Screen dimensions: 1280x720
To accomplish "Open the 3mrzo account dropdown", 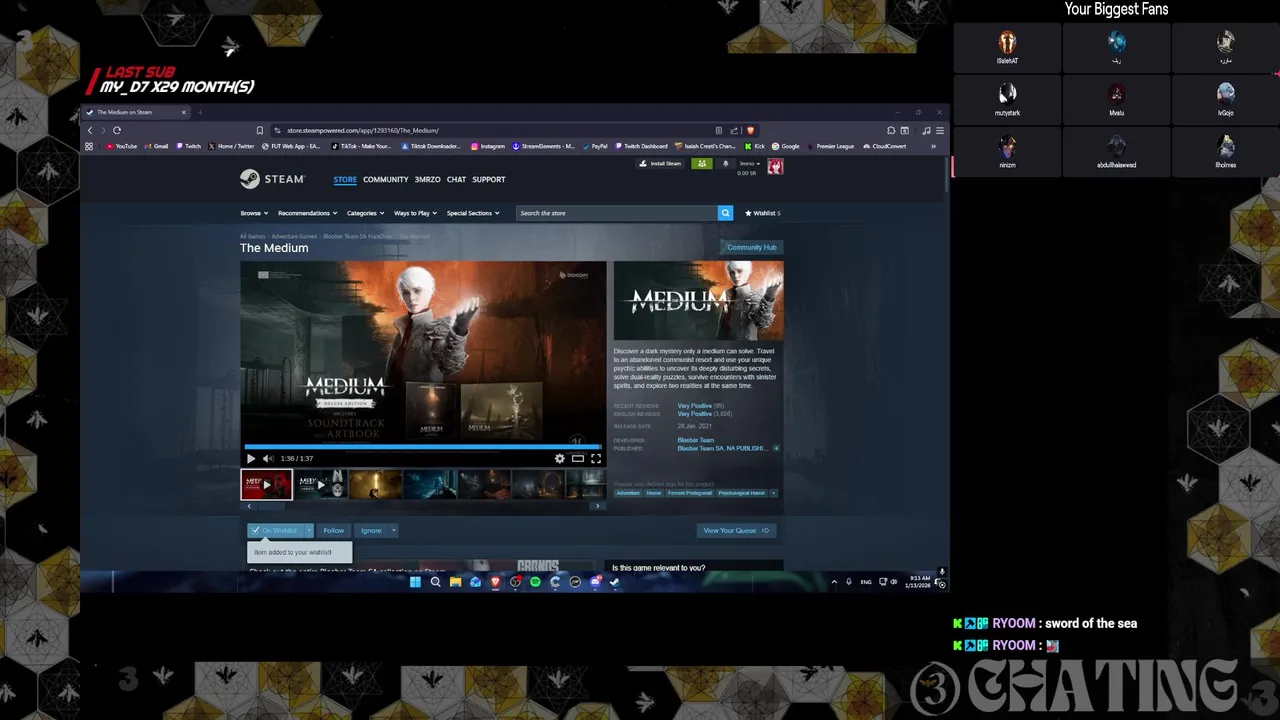I will pos(750,163).
